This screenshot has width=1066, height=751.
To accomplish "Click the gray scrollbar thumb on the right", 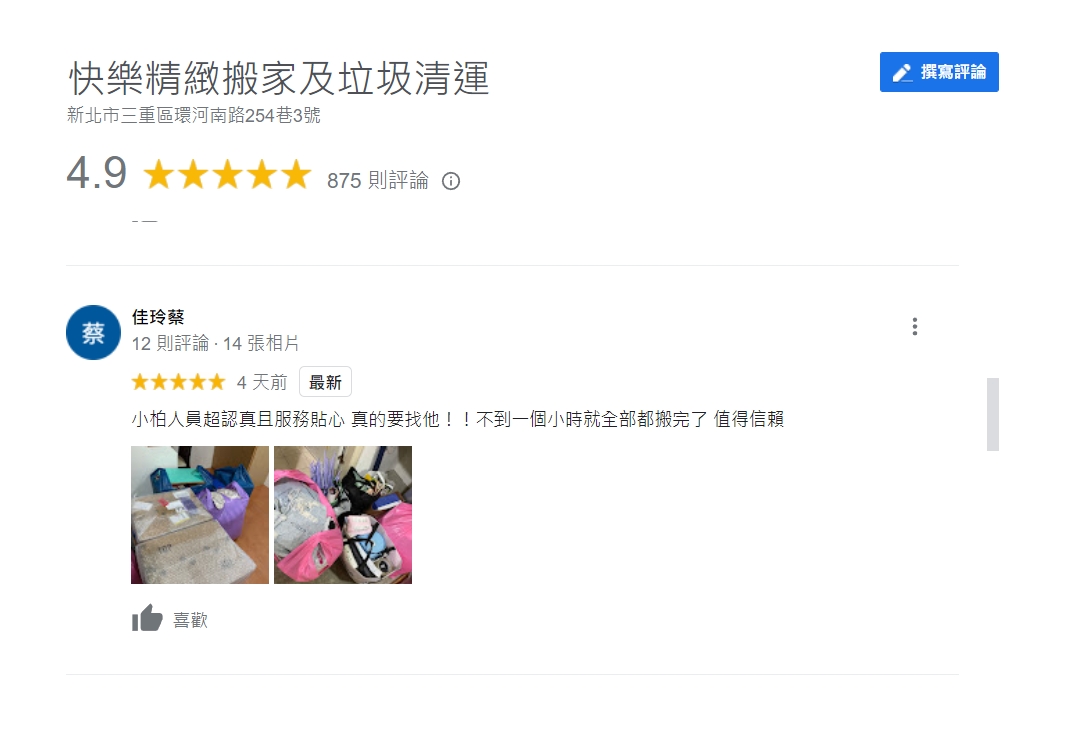I will coord(993,414).
